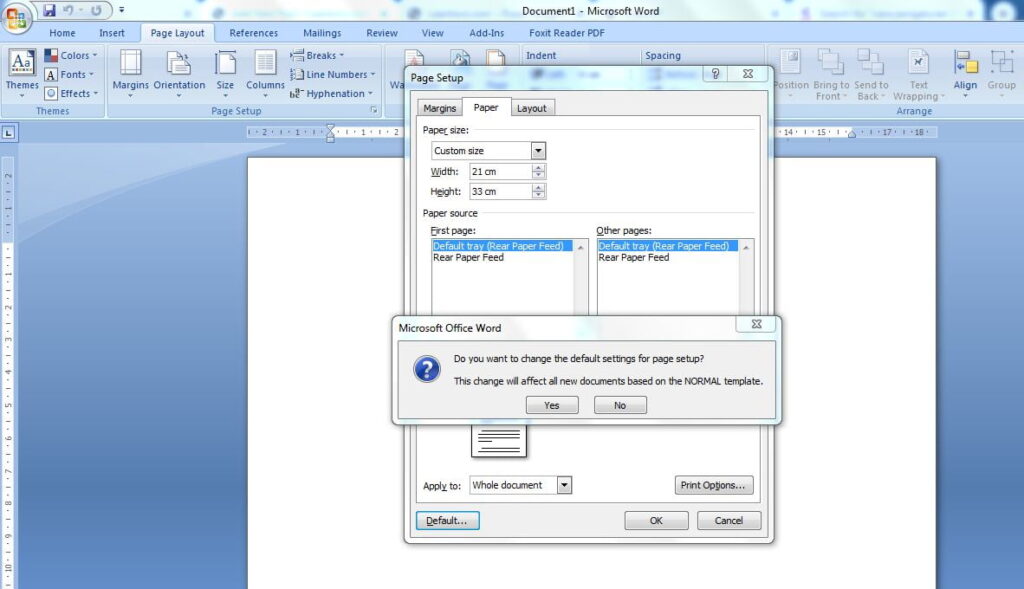Open theme Fonts dropdown
Viewport: 1024px width, 589px height.
70,74
